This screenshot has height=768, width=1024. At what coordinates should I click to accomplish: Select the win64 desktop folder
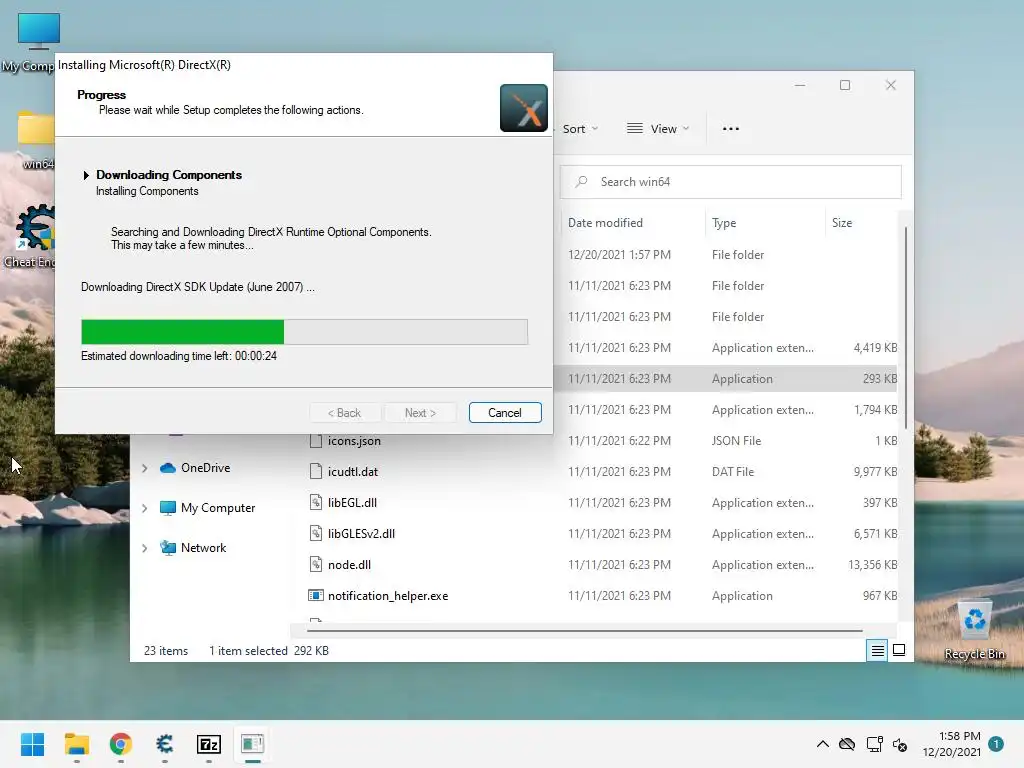pyautogui.click(x=35, y=140)
